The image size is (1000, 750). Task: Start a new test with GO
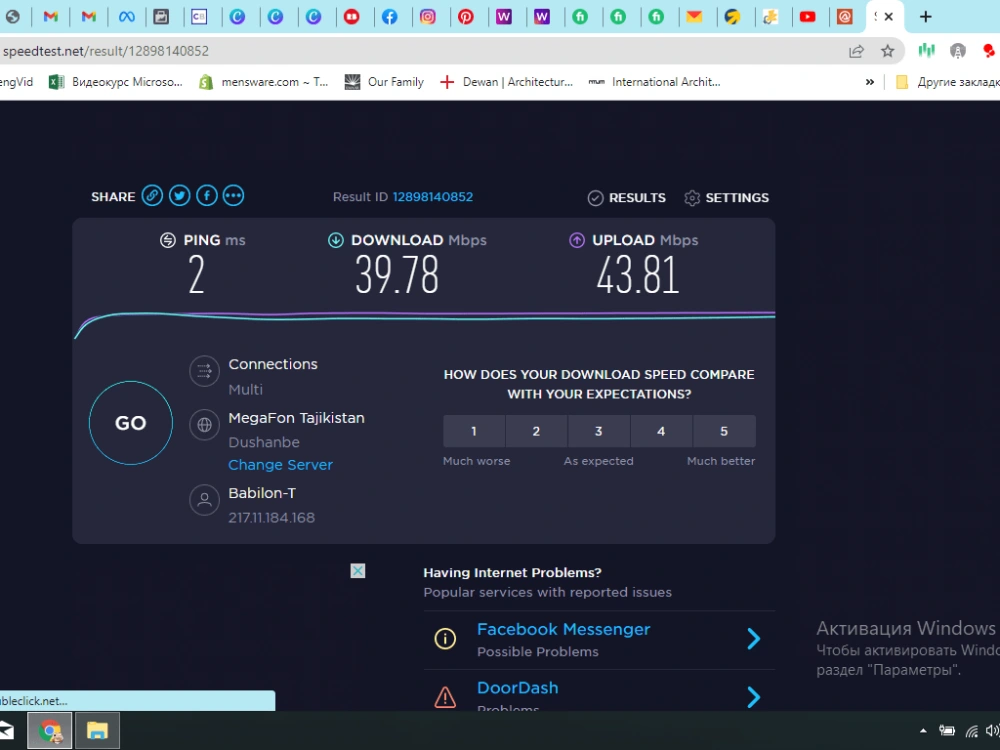click(131, 423)
